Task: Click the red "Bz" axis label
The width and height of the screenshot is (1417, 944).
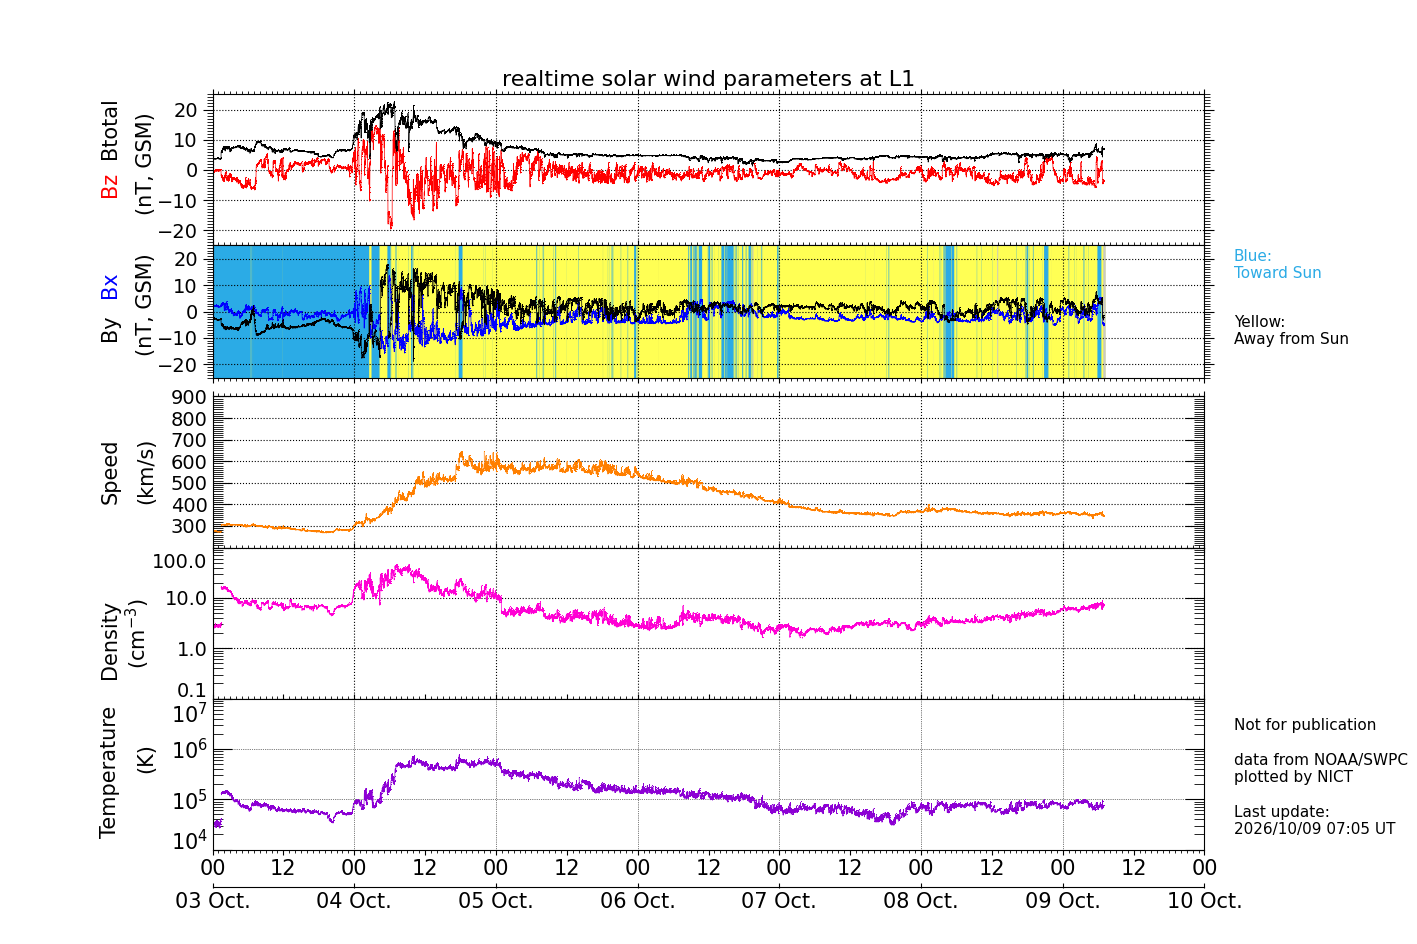Action: 109,186
